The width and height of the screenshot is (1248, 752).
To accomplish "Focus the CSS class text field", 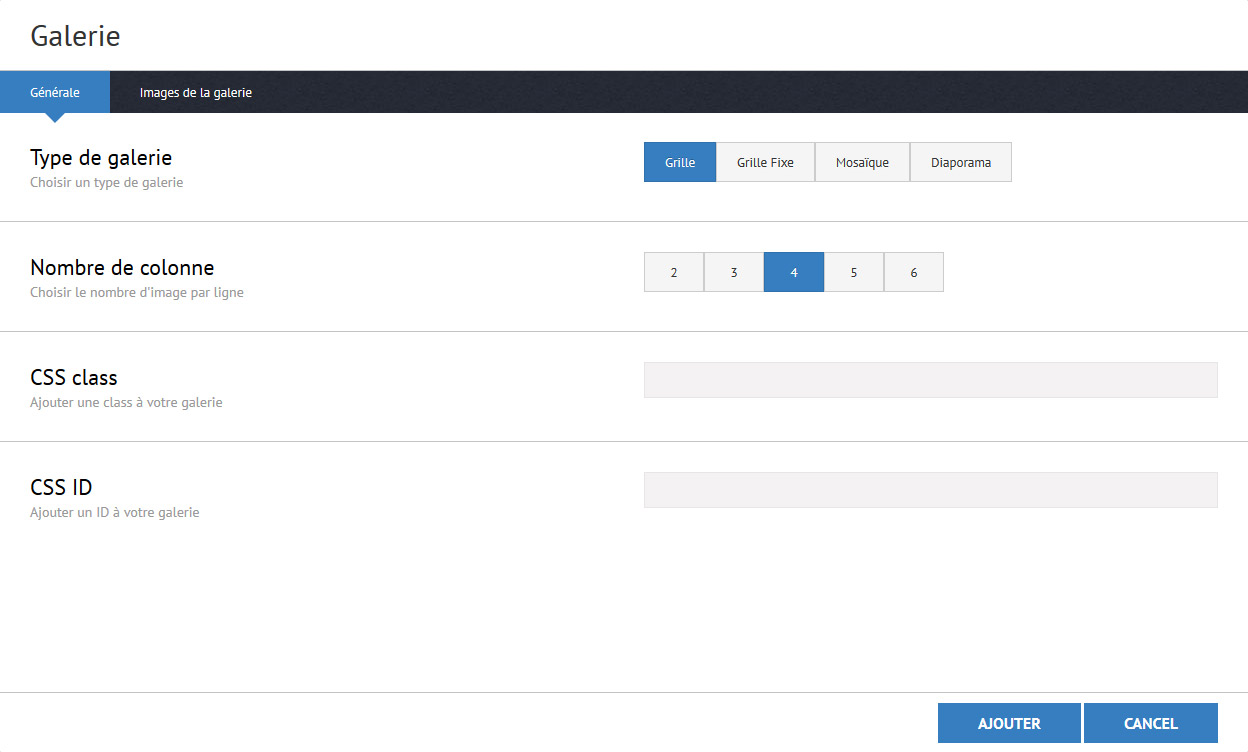I will click(930, 380).
